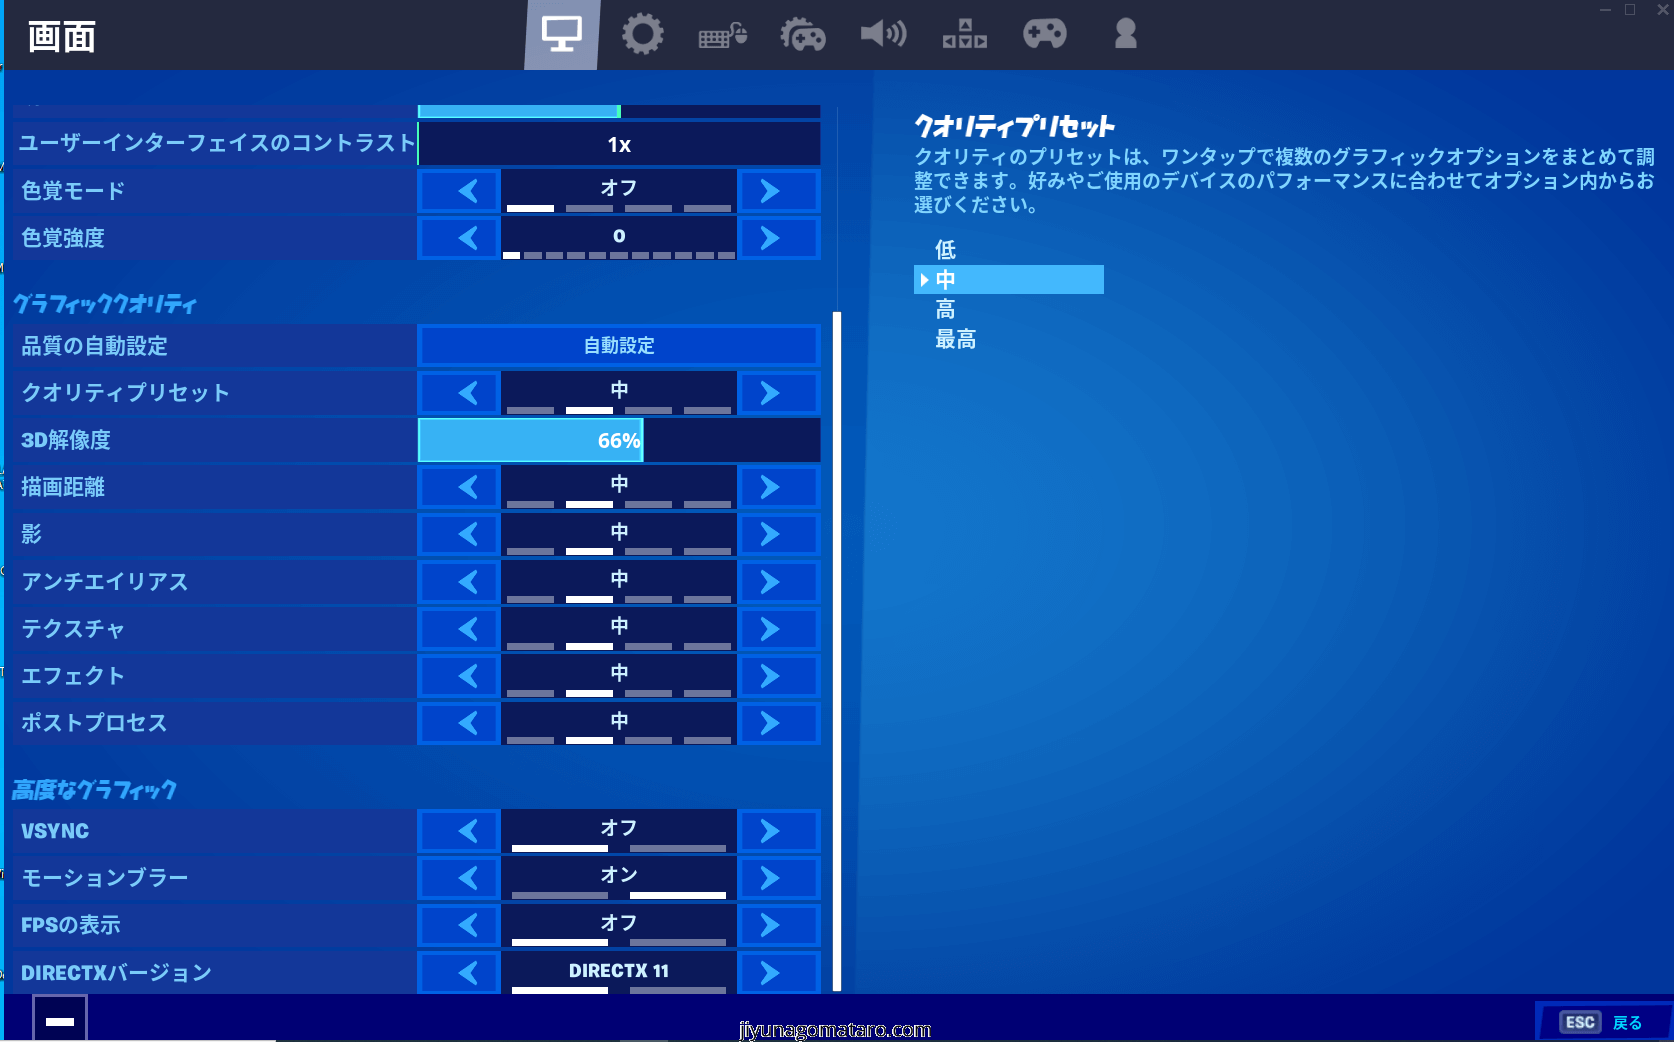This screenshot has height=1042, width=1674.
Task: Select 最高 in the quality preset list
Action: tap(956, 340)
